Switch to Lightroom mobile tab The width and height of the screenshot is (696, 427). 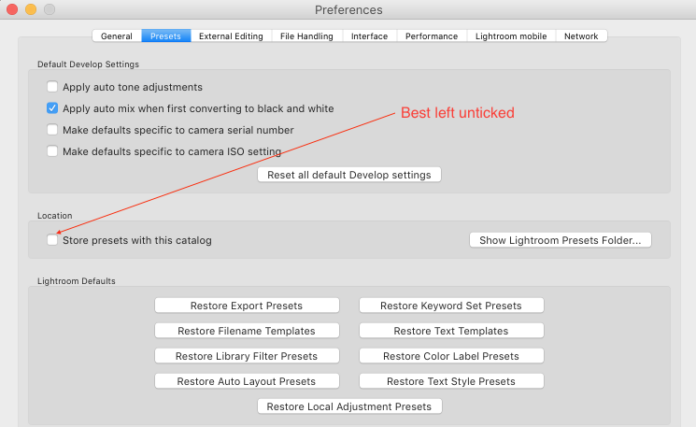[510, 36]
